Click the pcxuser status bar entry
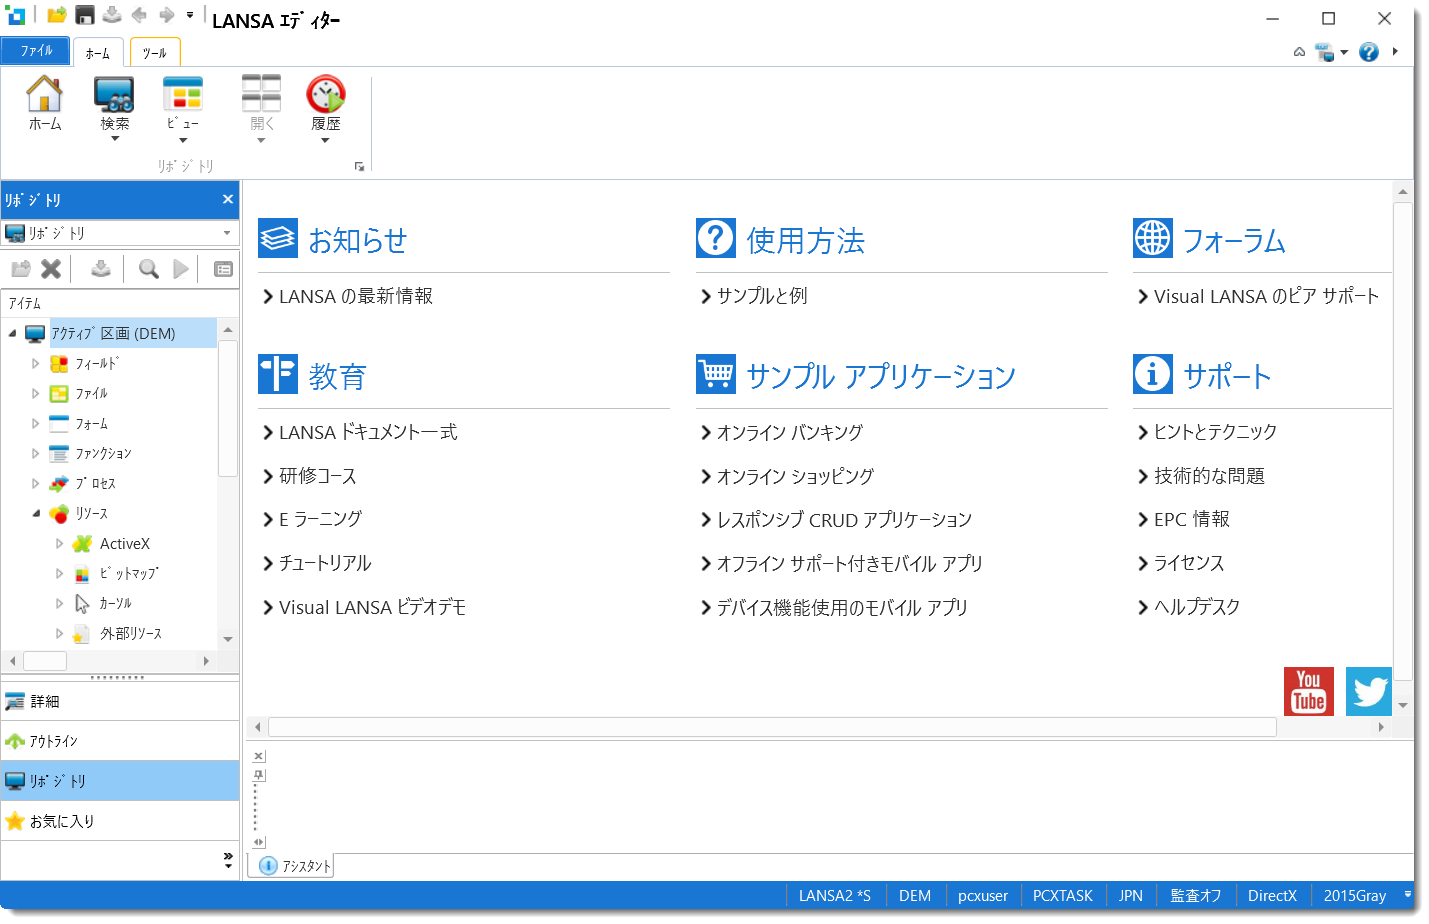Screen dimensions: 1429x924 983,896
